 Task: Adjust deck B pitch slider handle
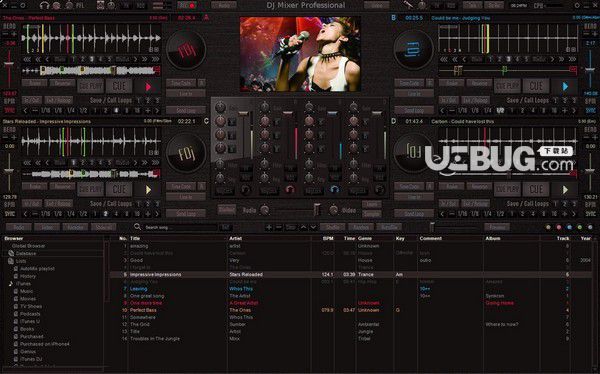590,69
